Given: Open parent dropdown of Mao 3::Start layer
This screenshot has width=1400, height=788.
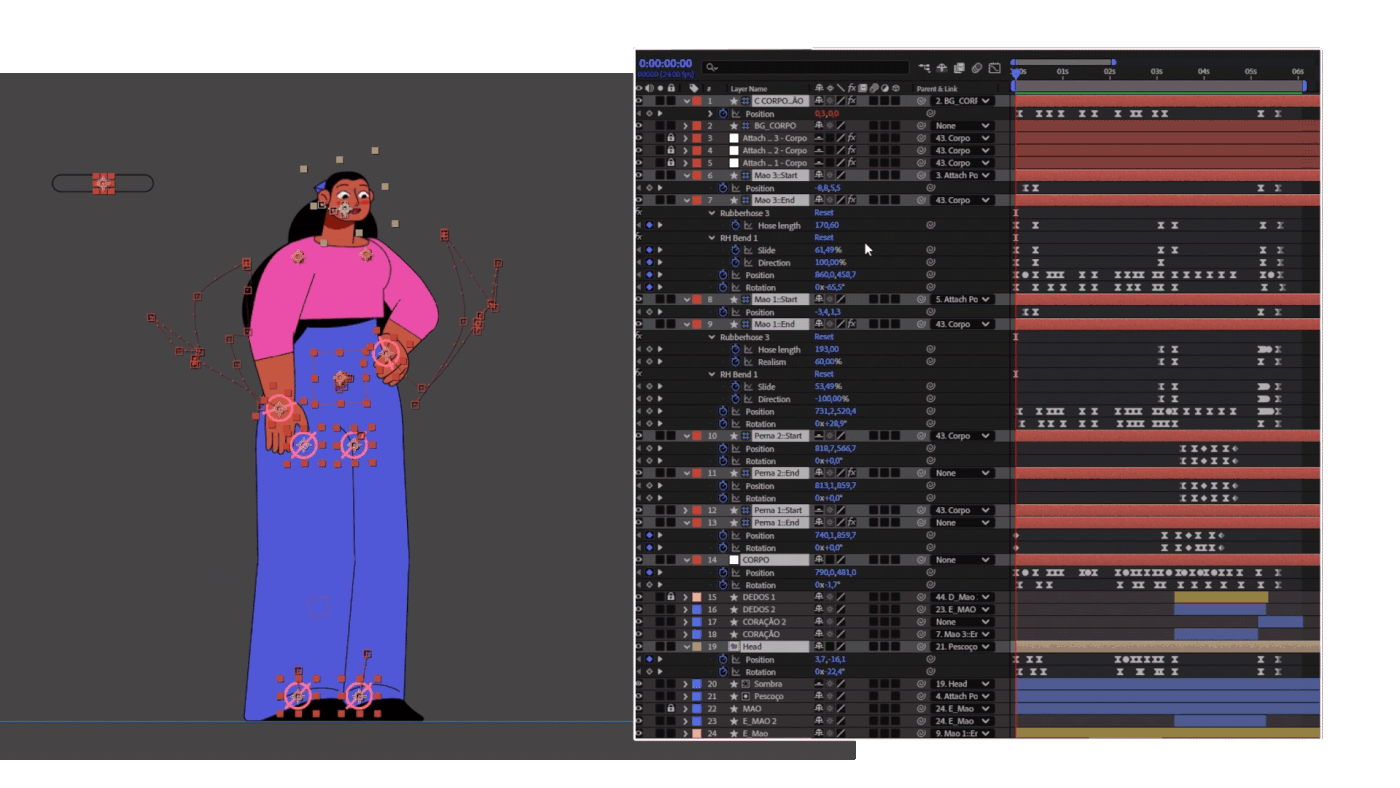Looking at the screenshot, I should coord(963,175).
